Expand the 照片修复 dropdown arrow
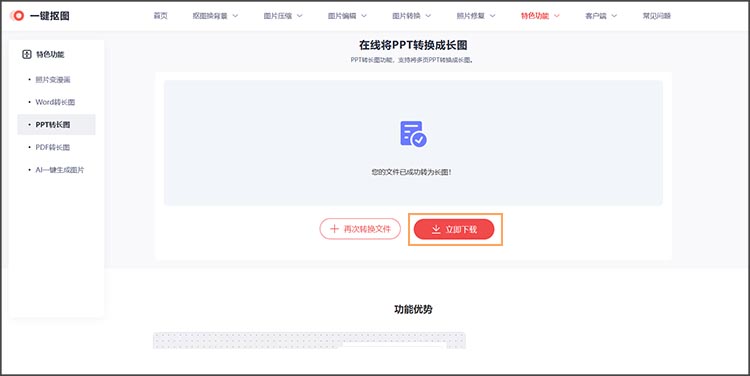 493,16
